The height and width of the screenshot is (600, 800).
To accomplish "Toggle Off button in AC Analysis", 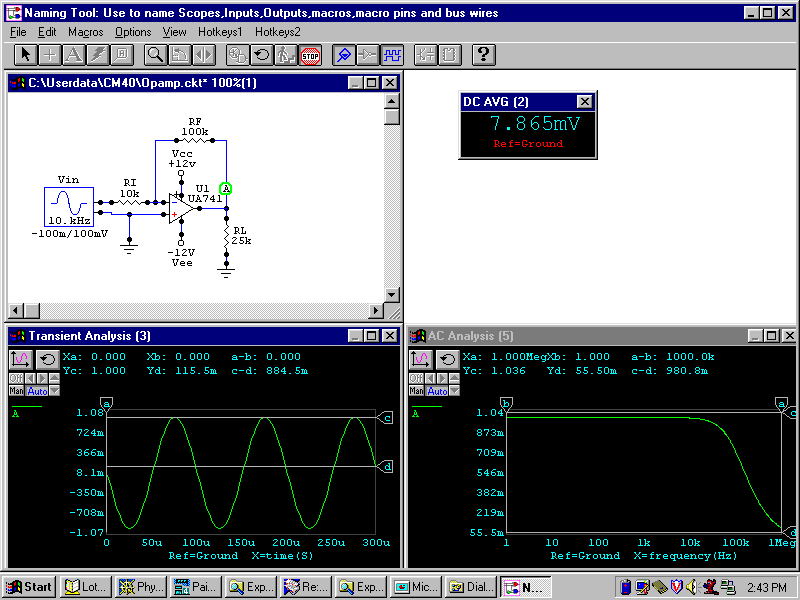I will (416, 378).
